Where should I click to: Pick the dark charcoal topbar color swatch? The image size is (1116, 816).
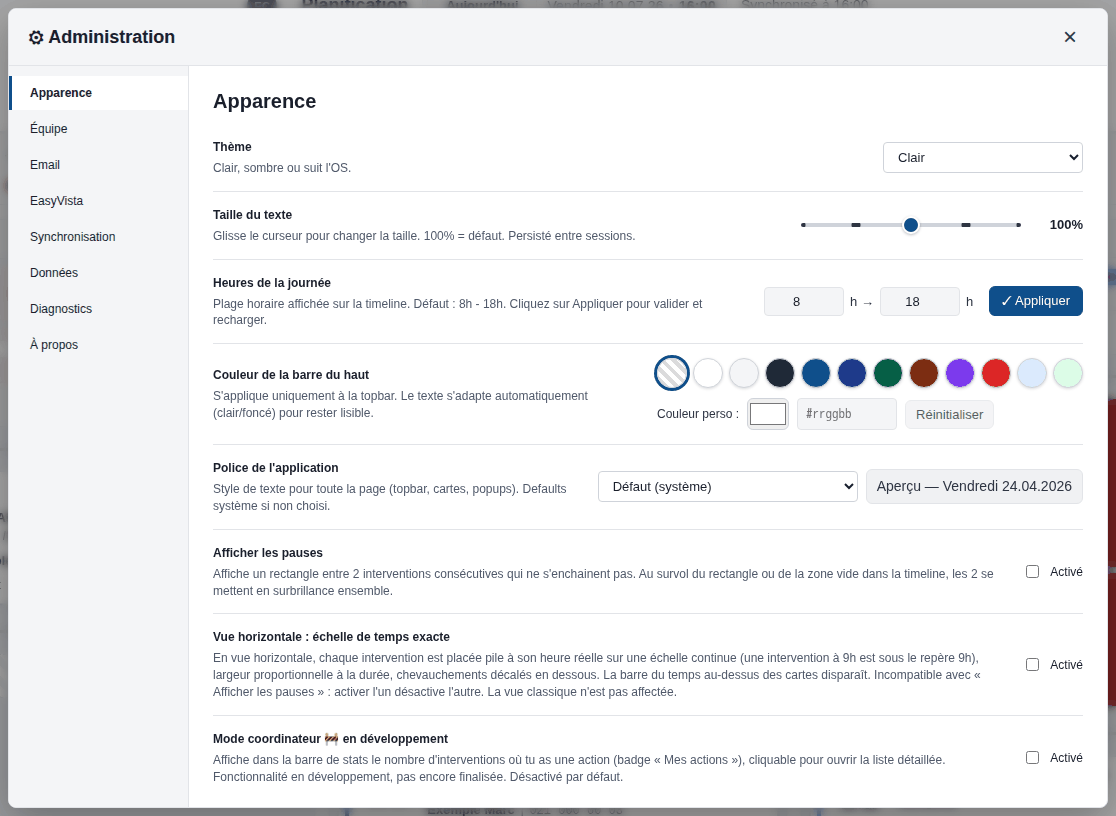tap(780, 373)
